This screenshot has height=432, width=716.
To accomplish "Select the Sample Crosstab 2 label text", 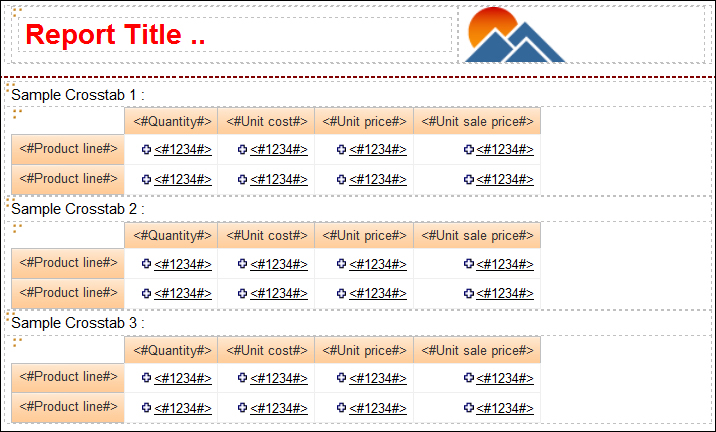I will [x=78, y=209].
